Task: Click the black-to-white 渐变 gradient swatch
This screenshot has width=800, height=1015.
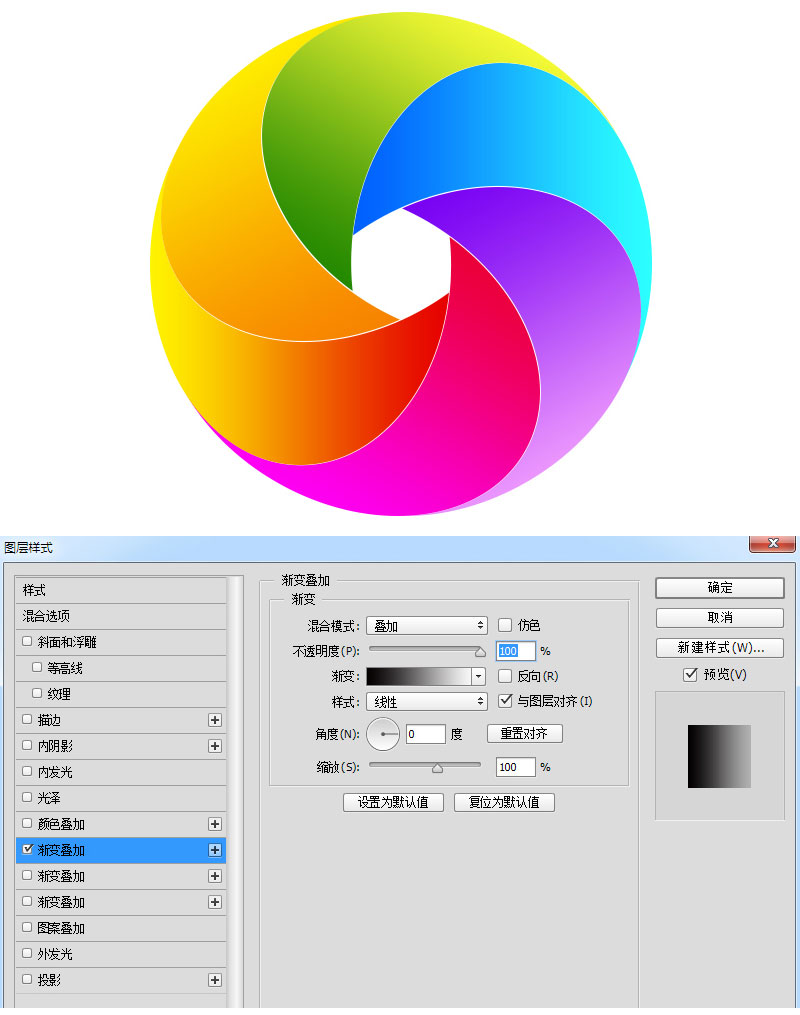Action: click(x=418, y=677)
